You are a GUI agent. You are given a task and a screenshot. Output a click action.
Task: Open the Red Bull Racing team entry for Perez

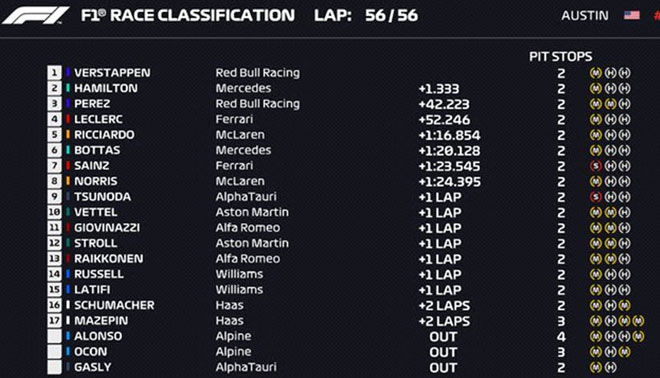pyautogui.click(x=258, y=104)
